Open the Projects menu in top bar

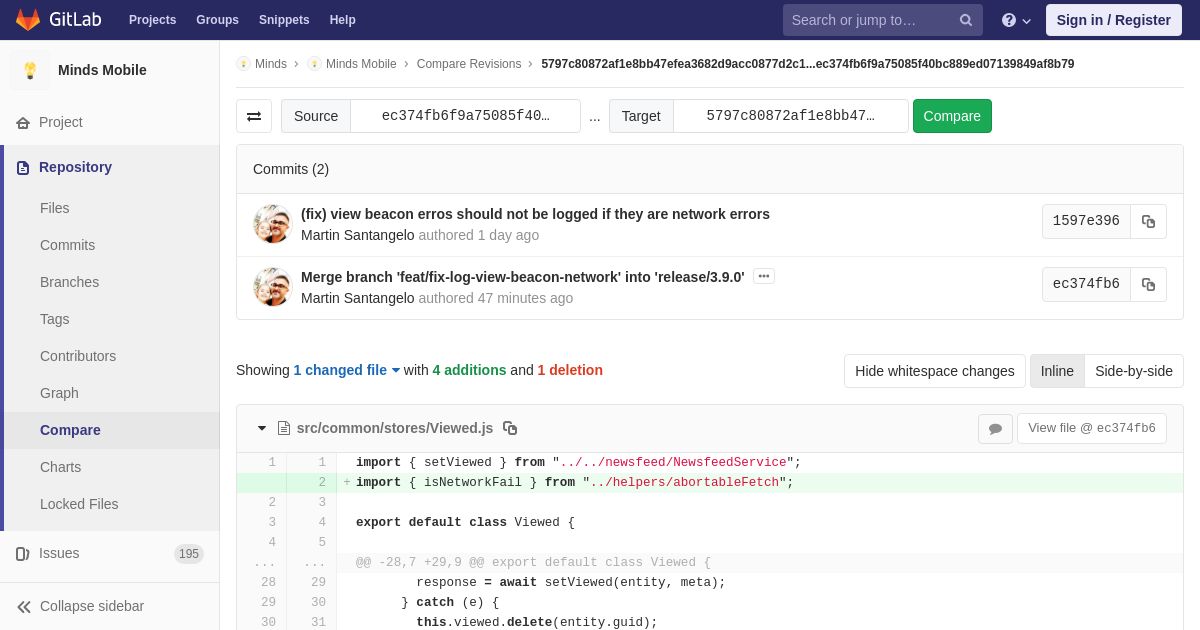click(152, 20)
